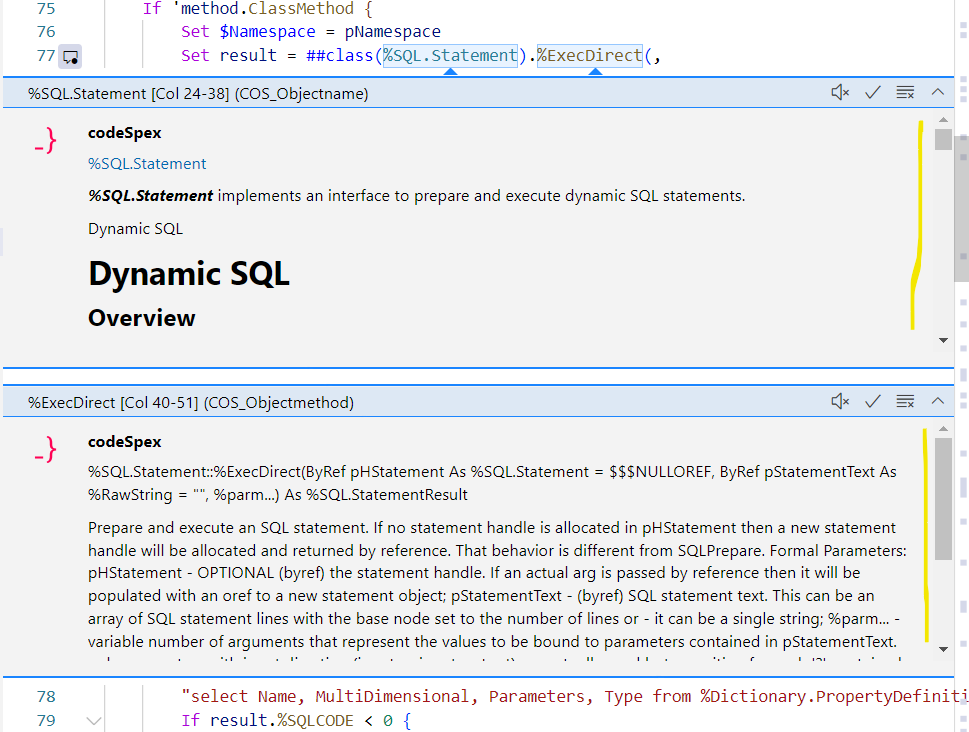This screenshot has height=732, width=969.
Task: Click the dismiss-text icon in %SQL.Statement panel header
Action: click(905, 91)
